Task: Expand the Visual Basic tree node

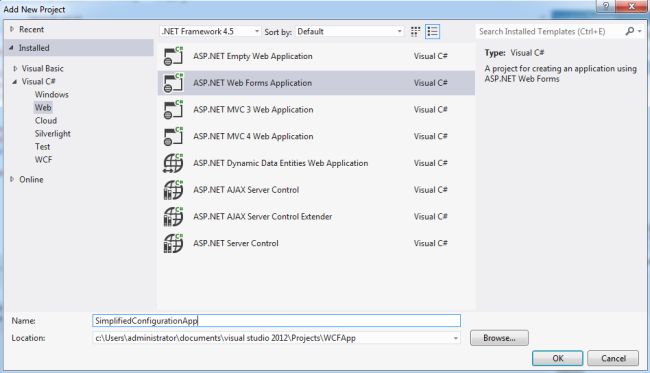Action: [15, 68]
